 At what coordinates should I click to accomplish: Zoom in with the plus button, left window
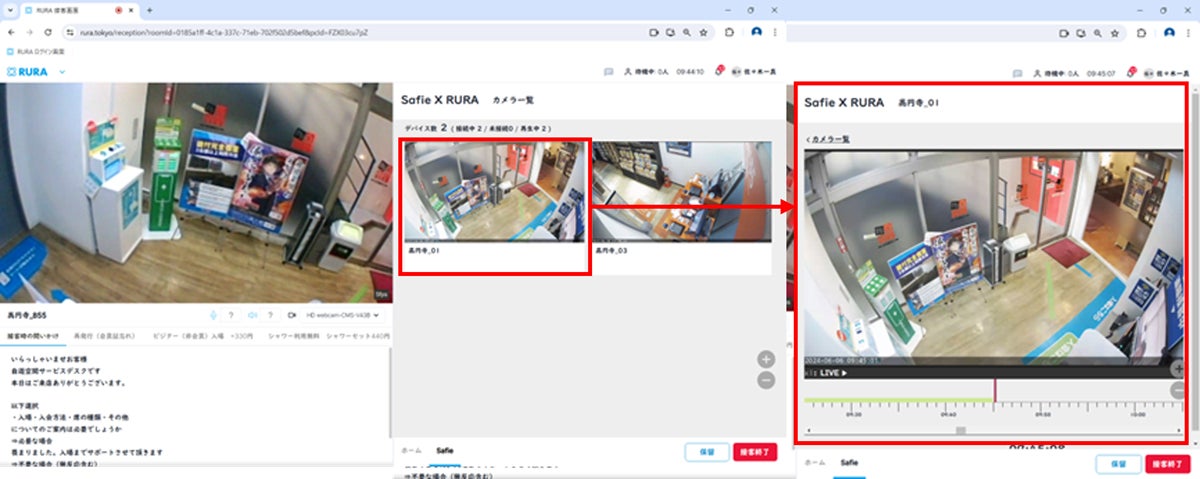[766, 359]
